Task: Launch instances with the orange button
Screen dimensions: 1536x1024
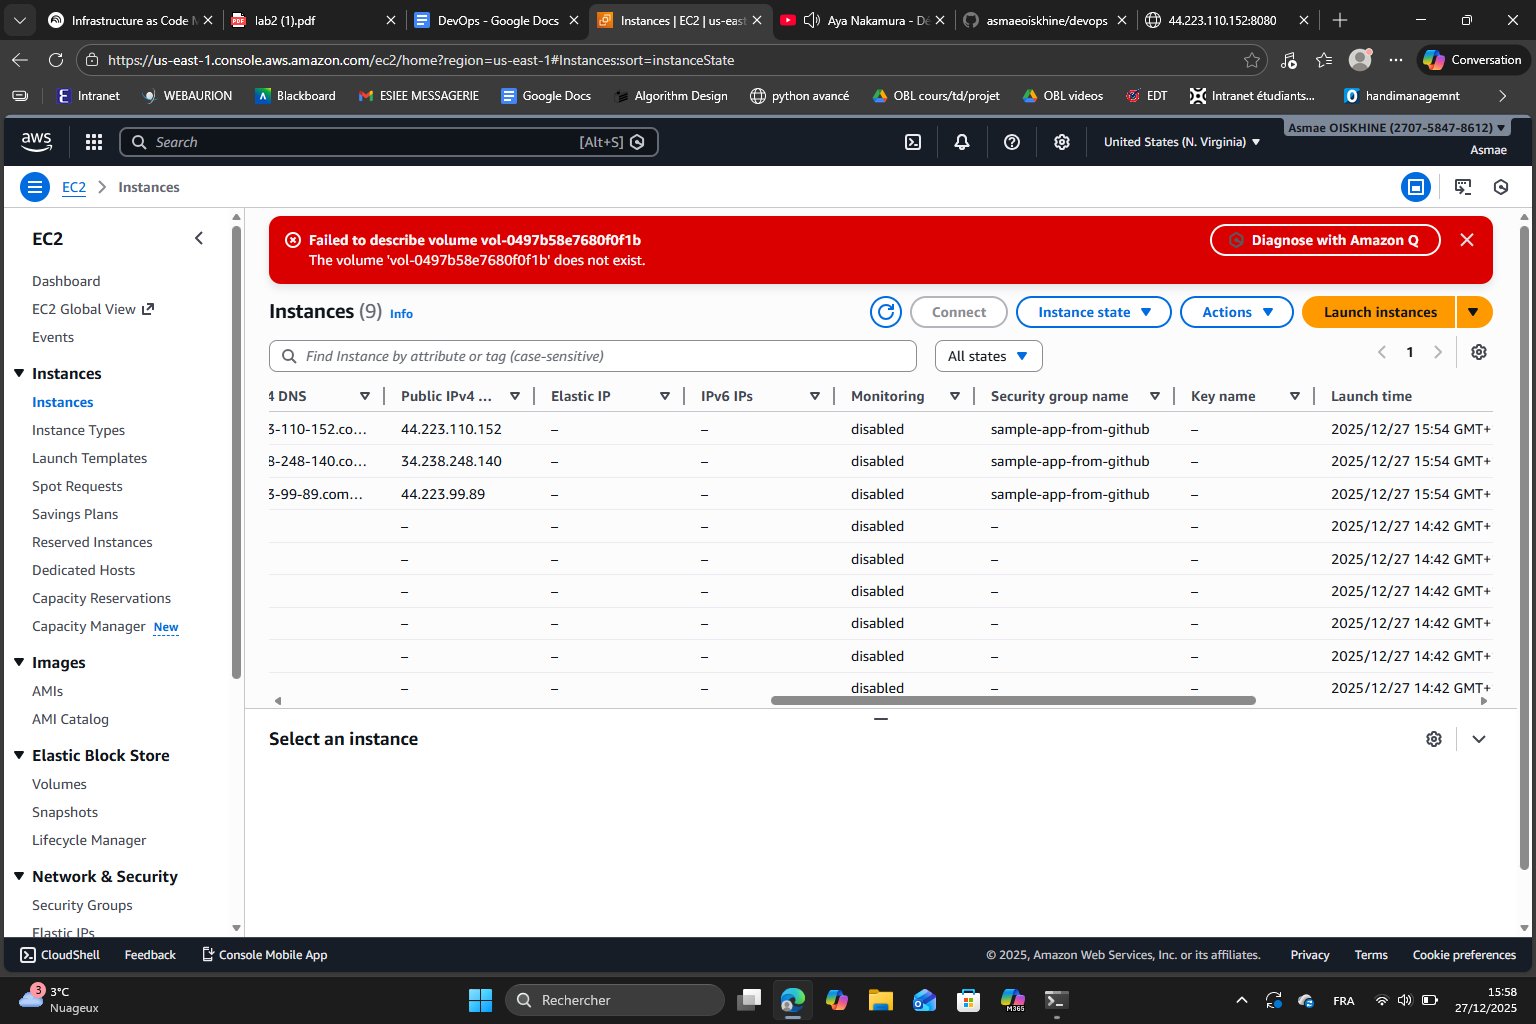Action: 1377,311
